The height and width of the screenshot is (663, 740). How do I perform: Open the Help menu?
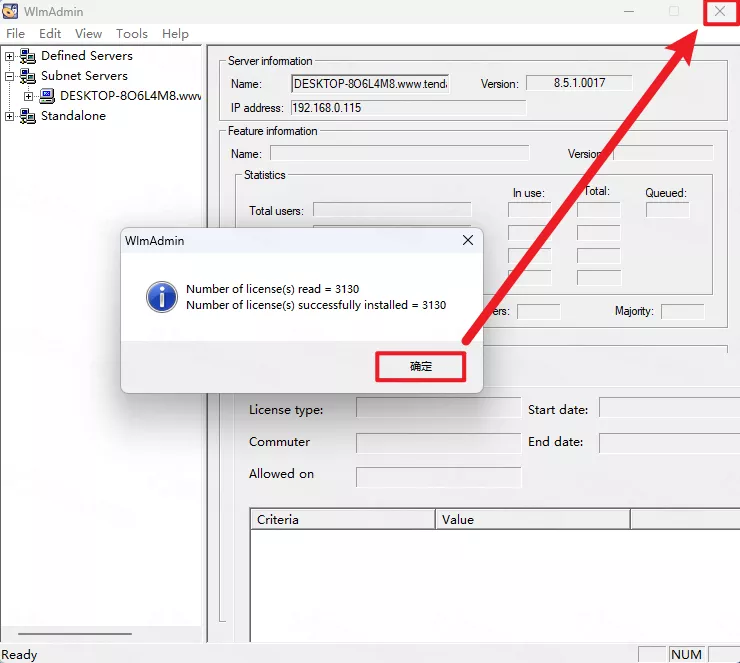175,33
